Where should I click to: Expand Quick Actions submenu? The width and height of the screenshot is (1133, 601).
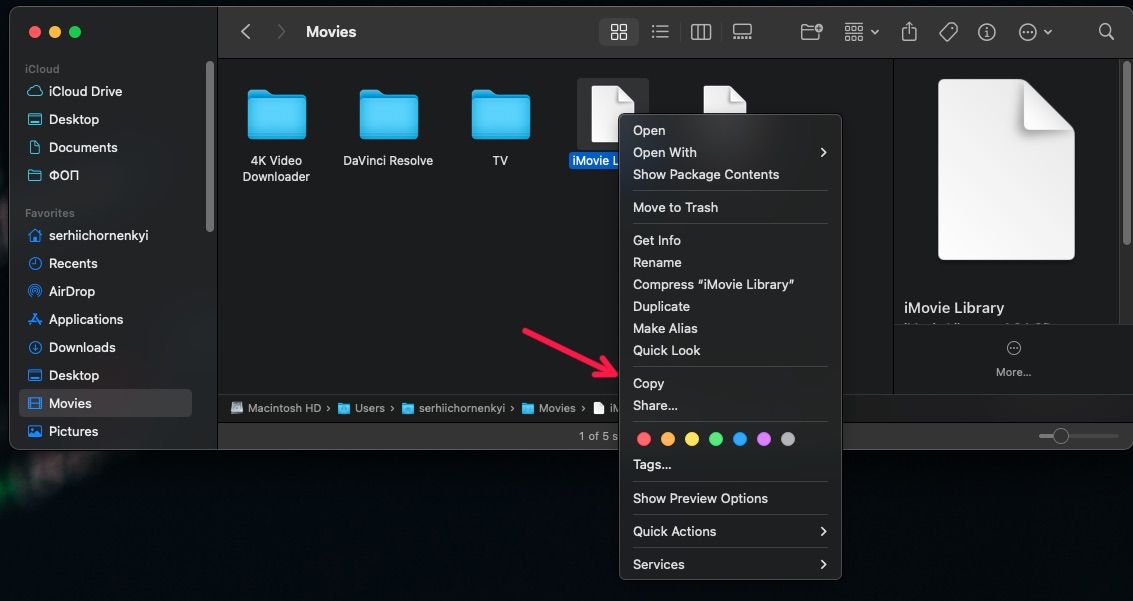(x=730, y=532)
